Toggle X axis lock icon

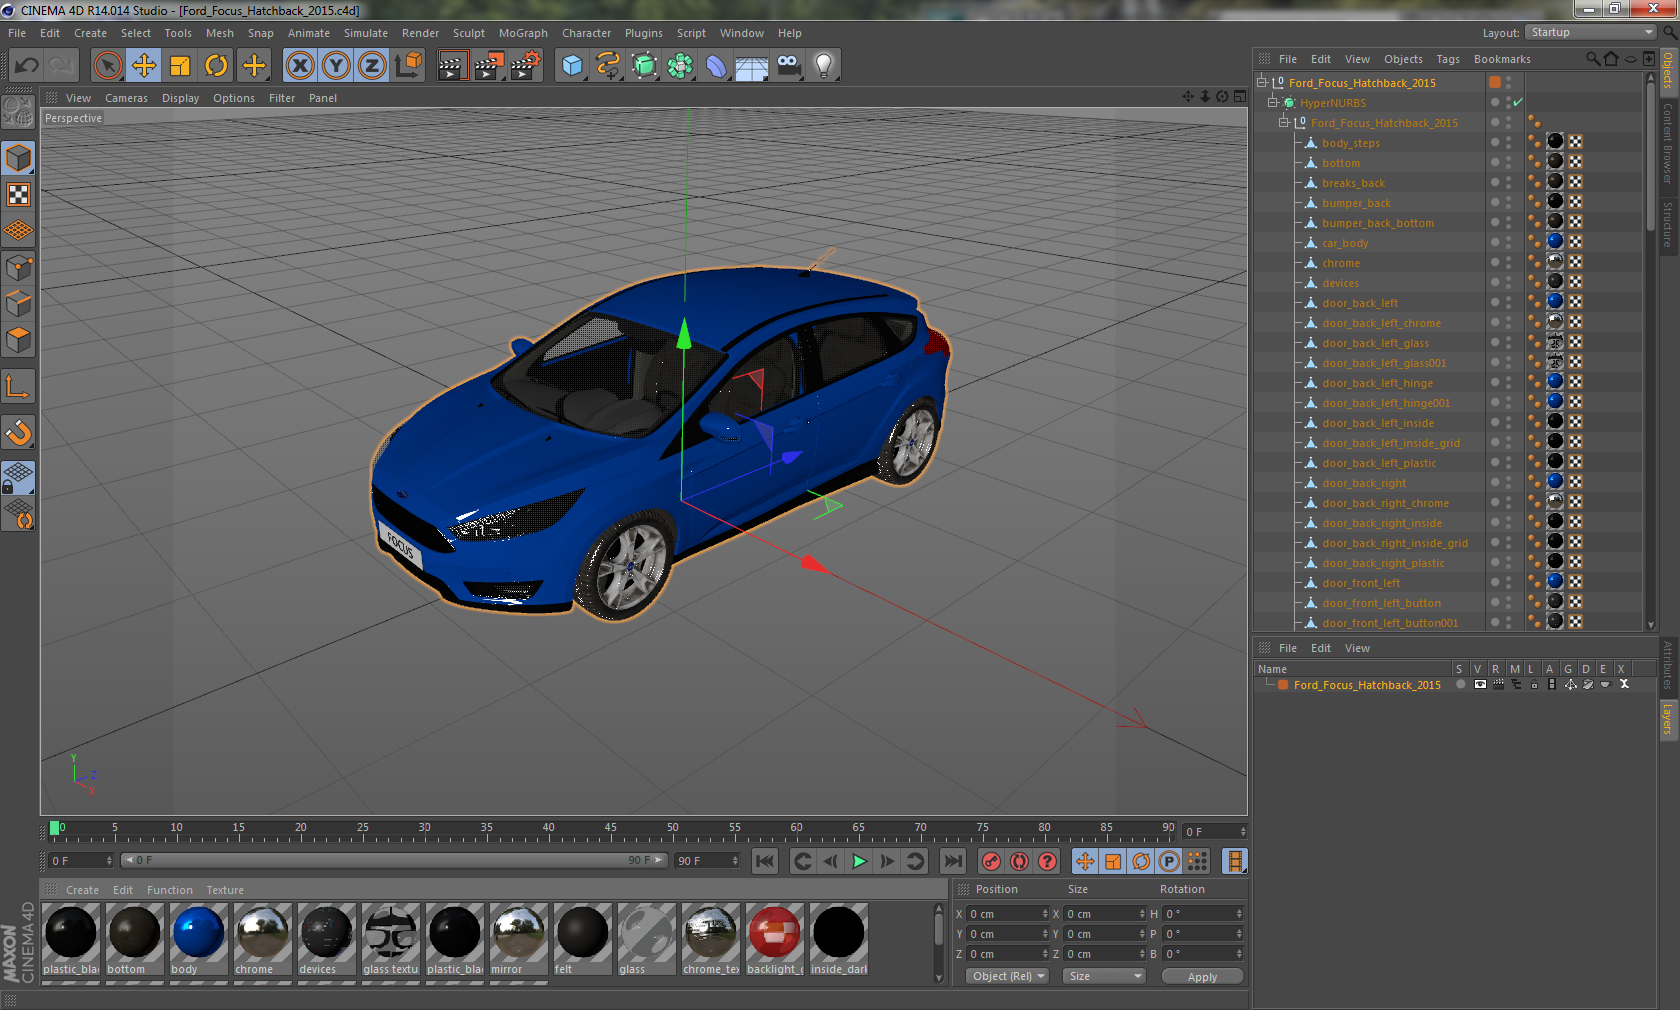[299, 66]
